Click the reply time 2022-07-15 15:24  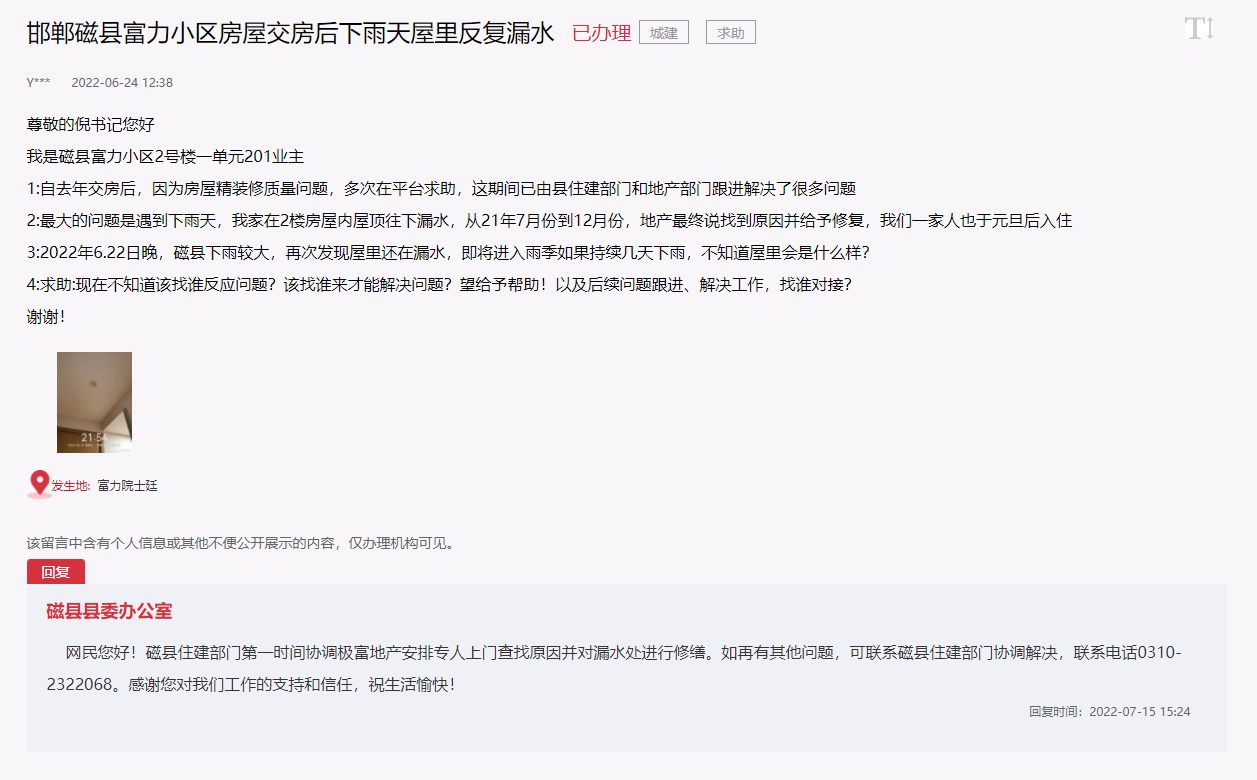[1139, 712]
